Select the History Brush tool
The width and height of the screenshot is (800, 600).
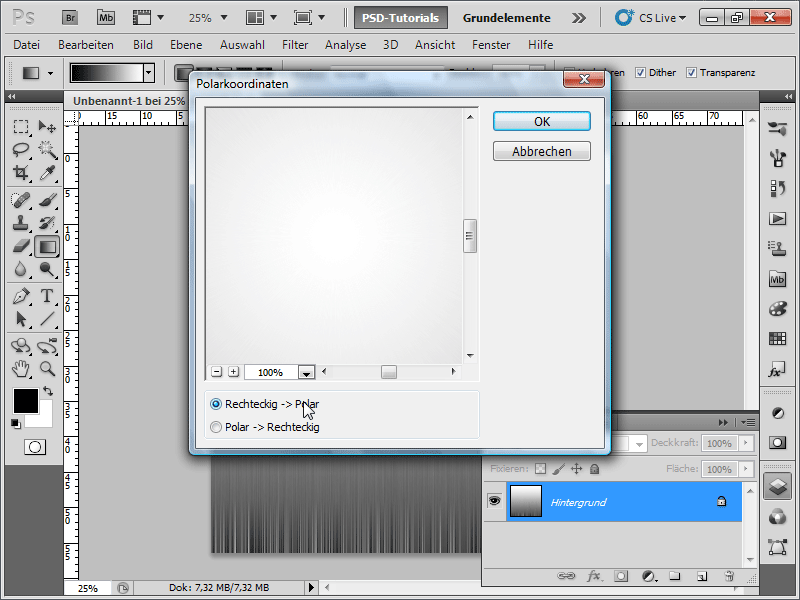point(47,223)
